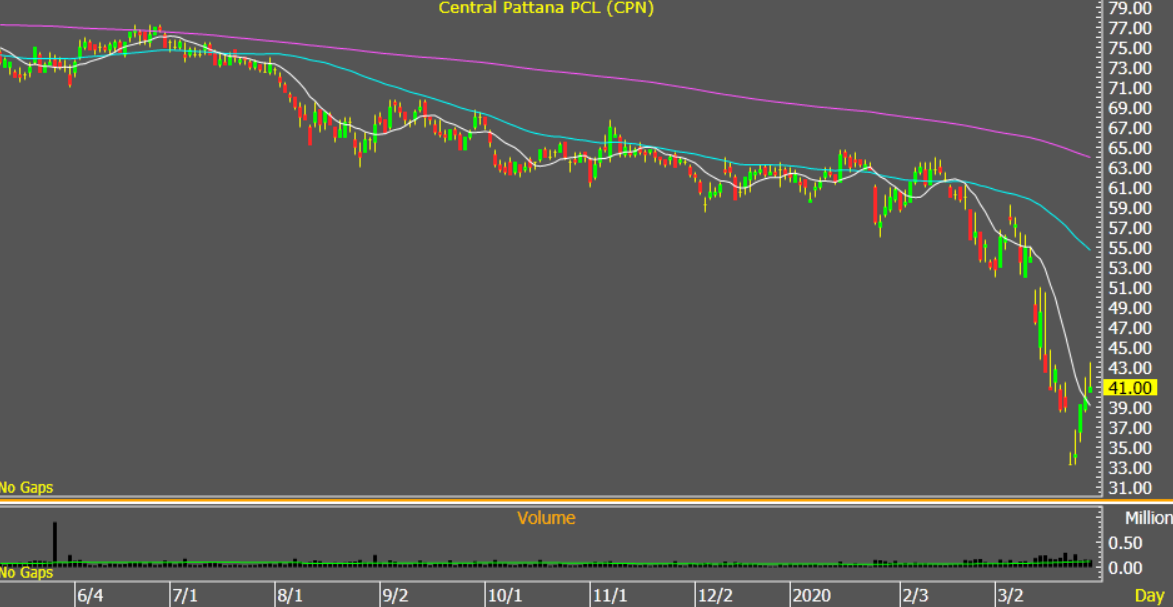Click the Day timeframe label

pos(1149,596)
